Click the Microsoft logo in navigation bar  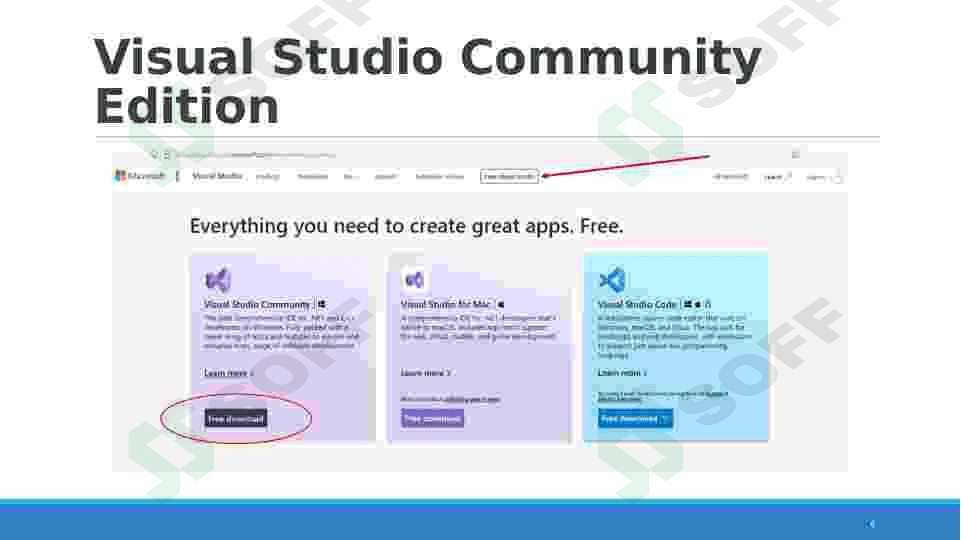pyautogui.click(x=140, y=176)
